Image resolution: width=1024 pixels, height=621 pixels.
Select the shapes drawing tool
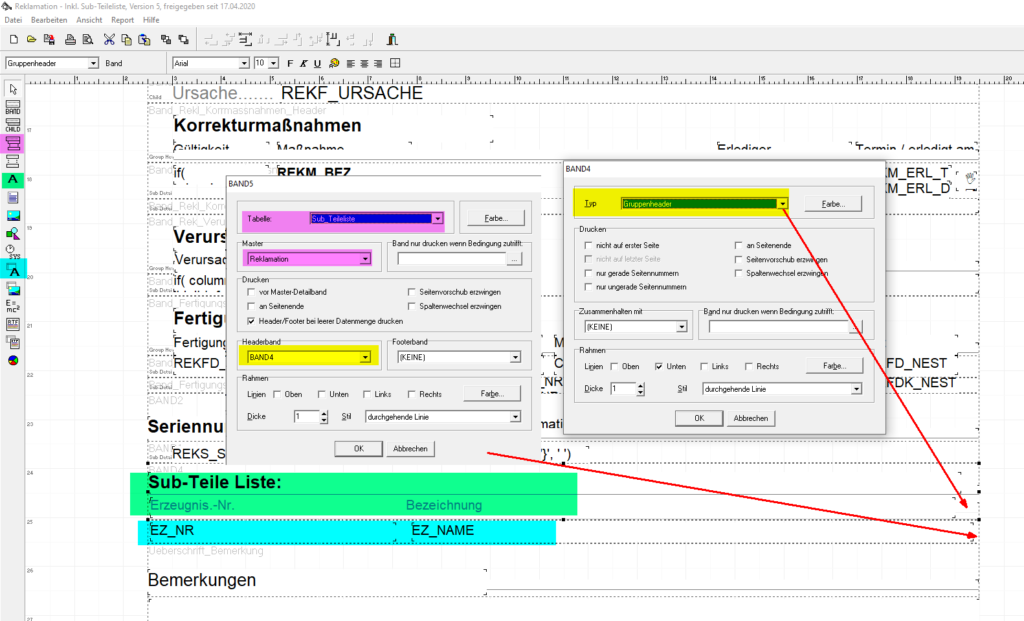pyautogui.click(x=13, y=233)
